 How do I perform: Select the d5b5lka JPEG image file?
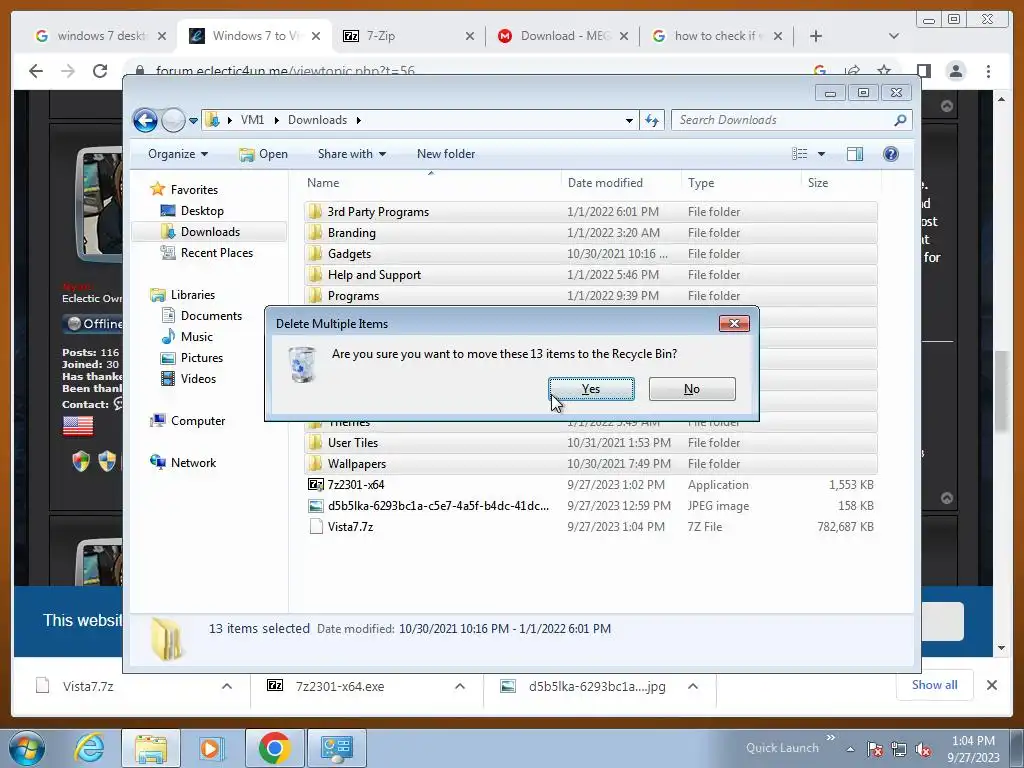[x=590, y=505]
